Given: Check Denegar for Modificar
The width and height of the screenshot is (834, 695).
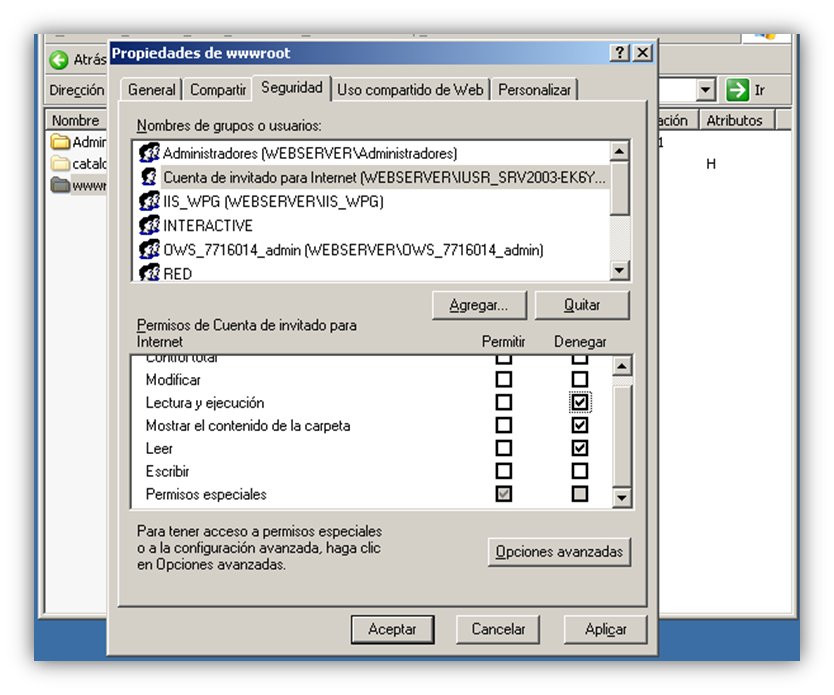Looking at the screenshot, I should [579, 379].
